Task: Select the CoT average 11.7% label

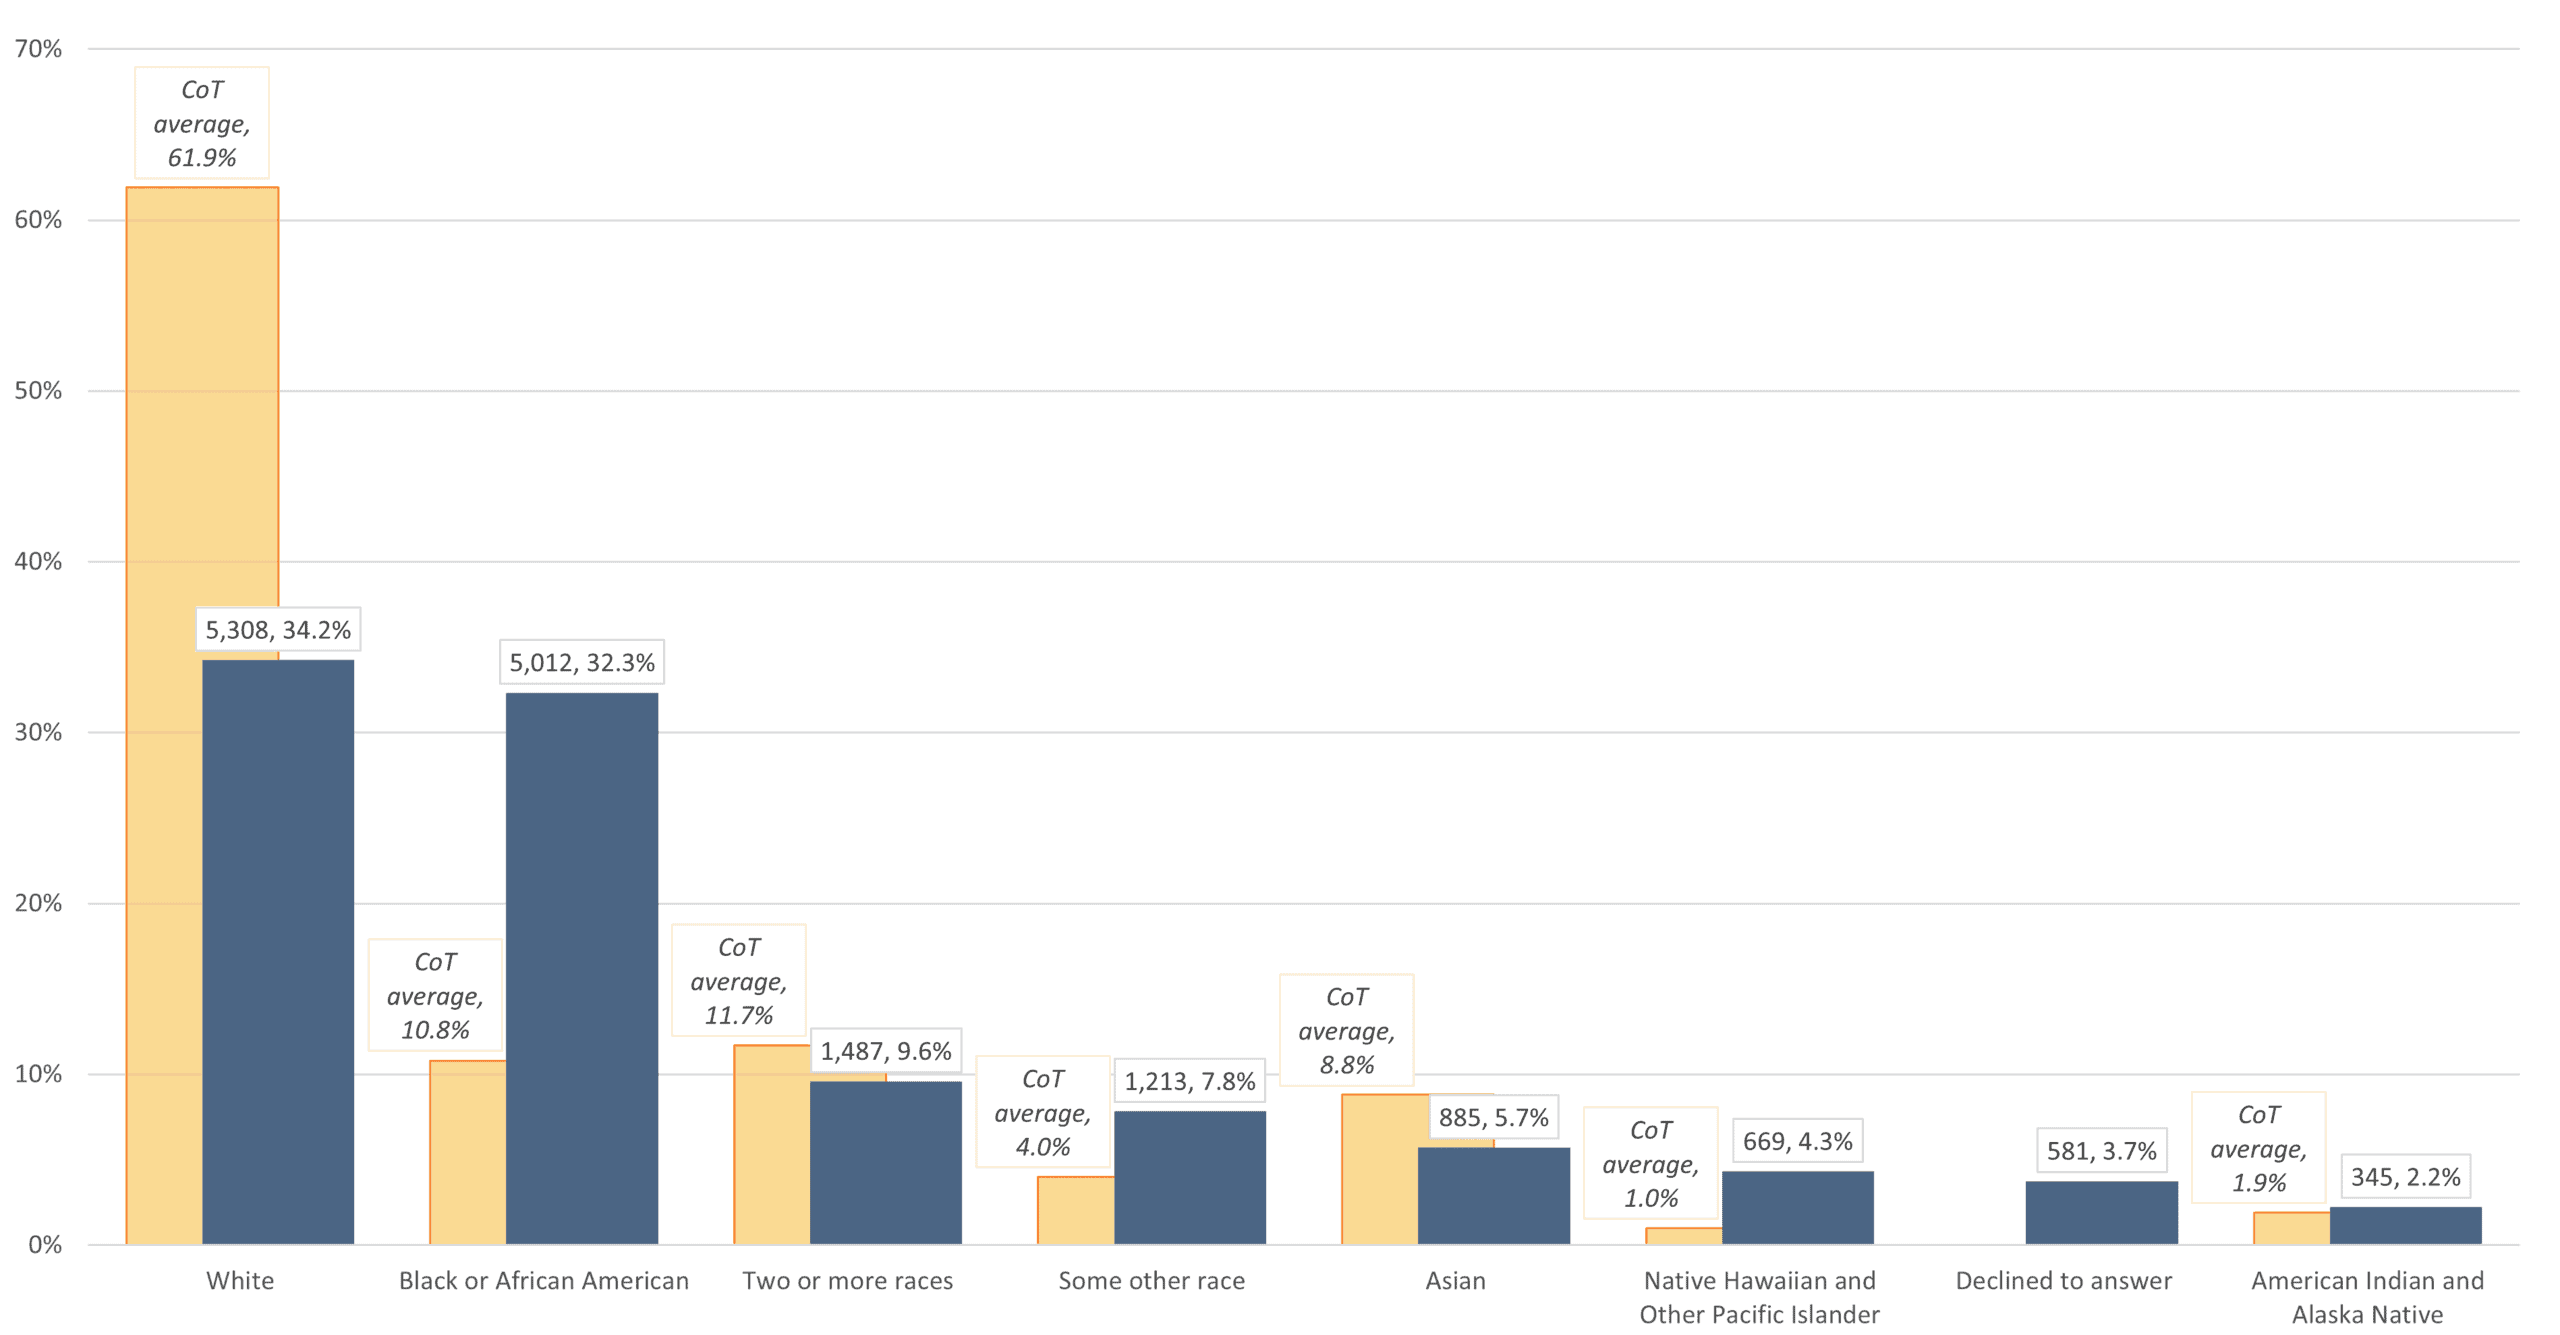Action: (739, 980)
